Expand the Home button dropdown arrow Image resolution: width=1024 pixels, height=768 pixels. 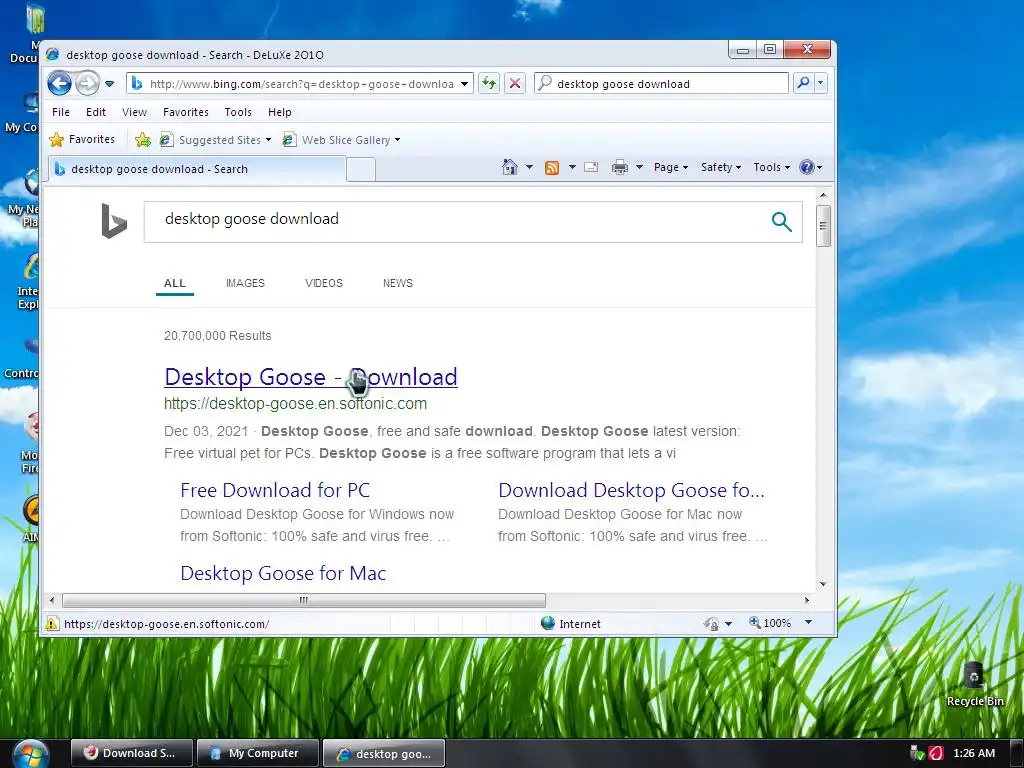(x=529, y=167)
